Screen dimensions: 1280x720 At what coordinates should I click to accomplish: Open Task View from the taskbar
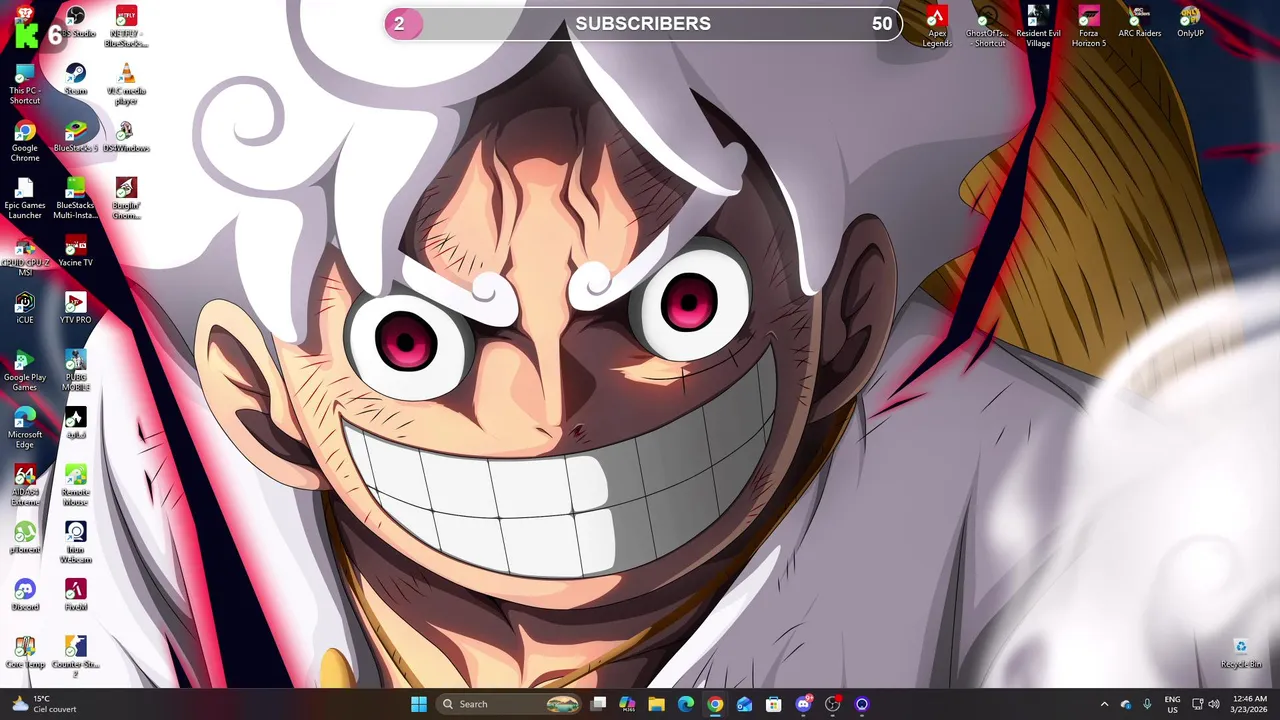pos(598,704)
